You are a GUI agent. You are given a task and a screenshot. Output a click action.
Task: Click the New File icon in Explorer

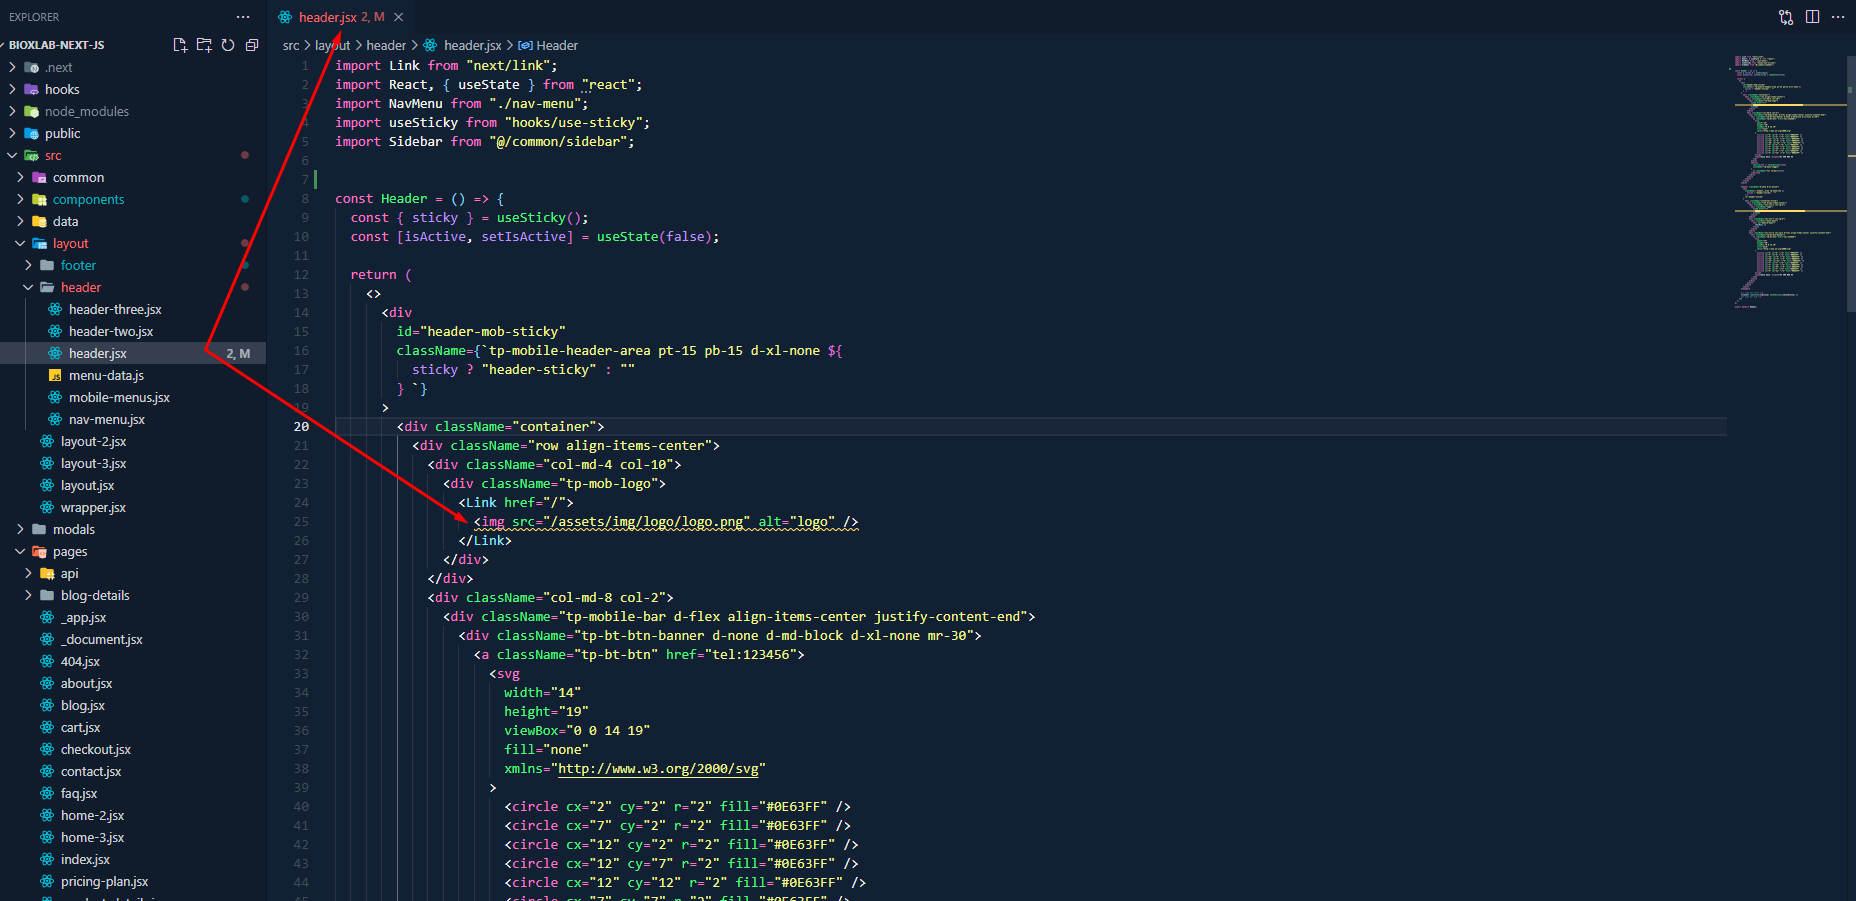click(x=180, y=45)
